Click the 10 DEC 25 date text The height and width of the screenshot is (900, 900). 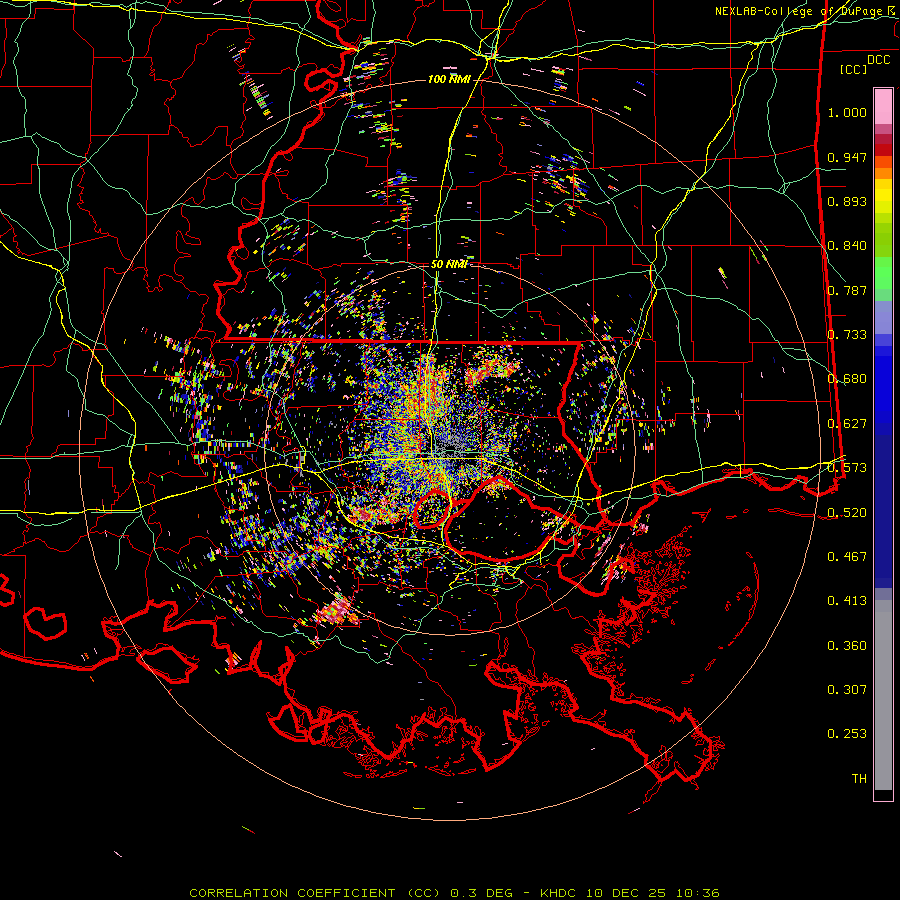[x=626, y=893]
